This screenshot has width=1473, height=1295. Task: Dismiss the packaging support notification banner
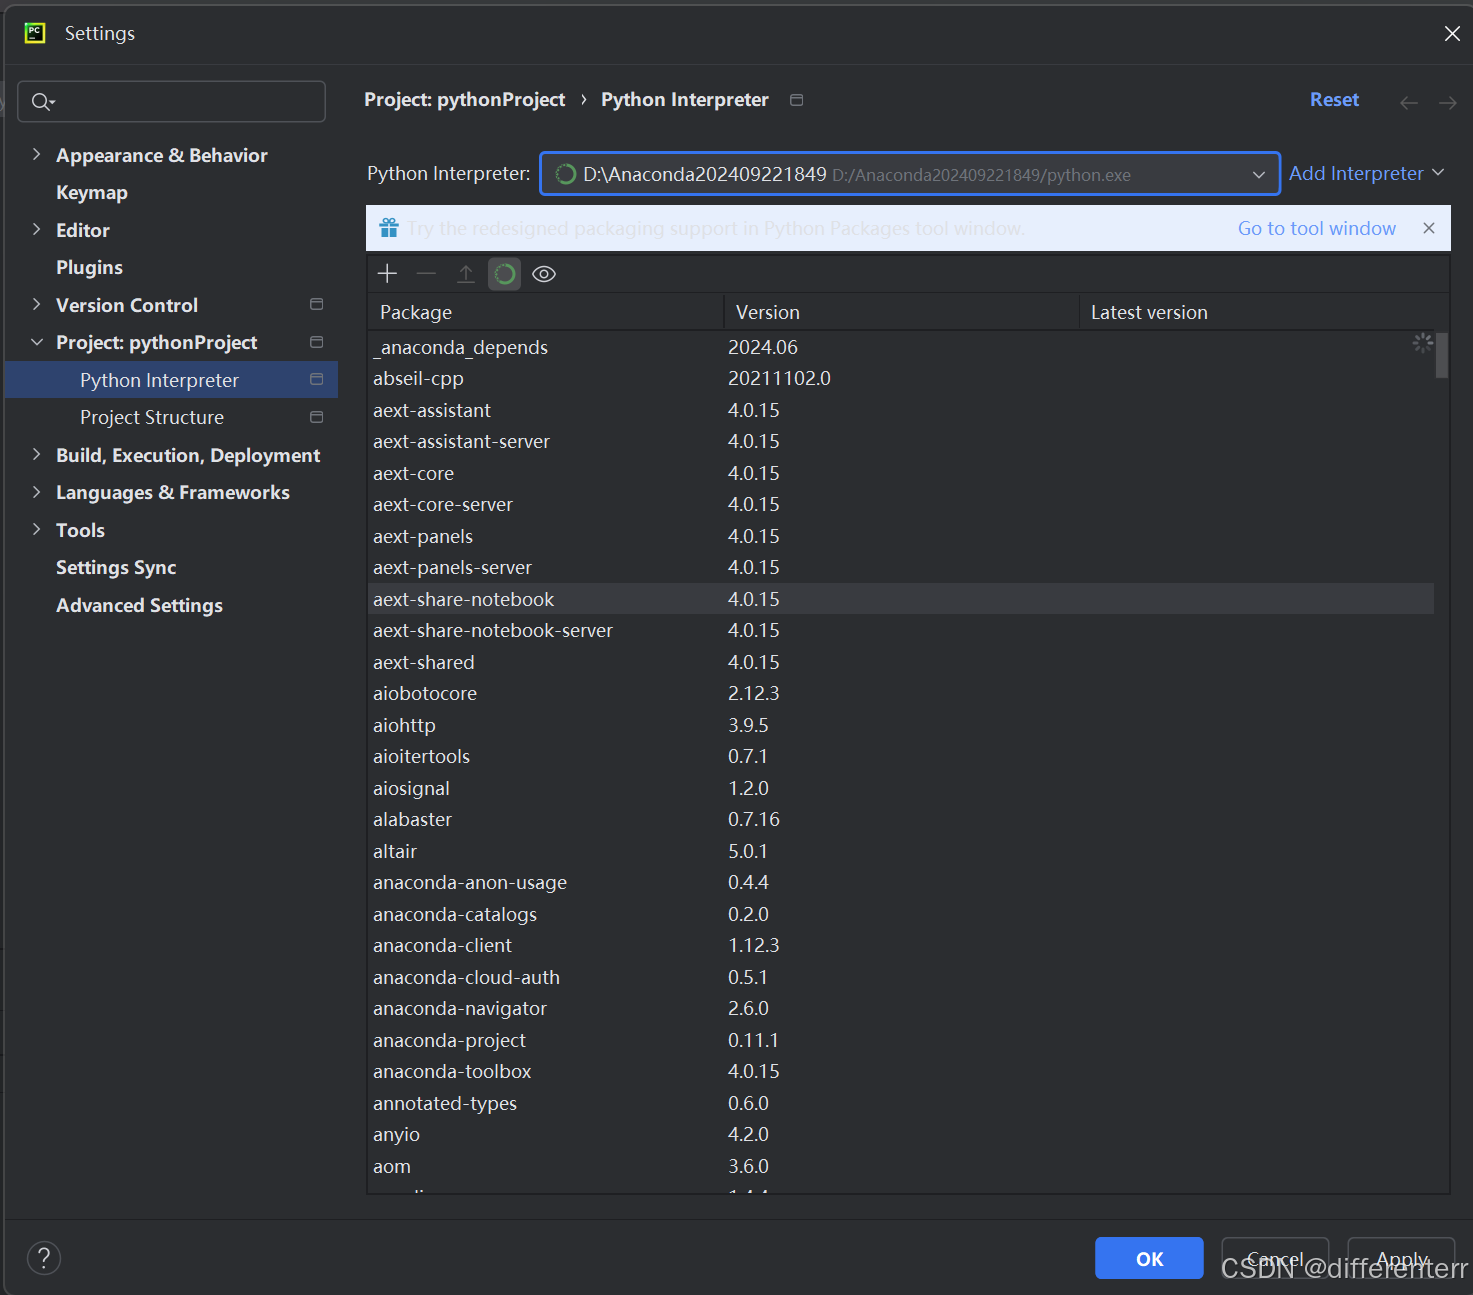1428,228
